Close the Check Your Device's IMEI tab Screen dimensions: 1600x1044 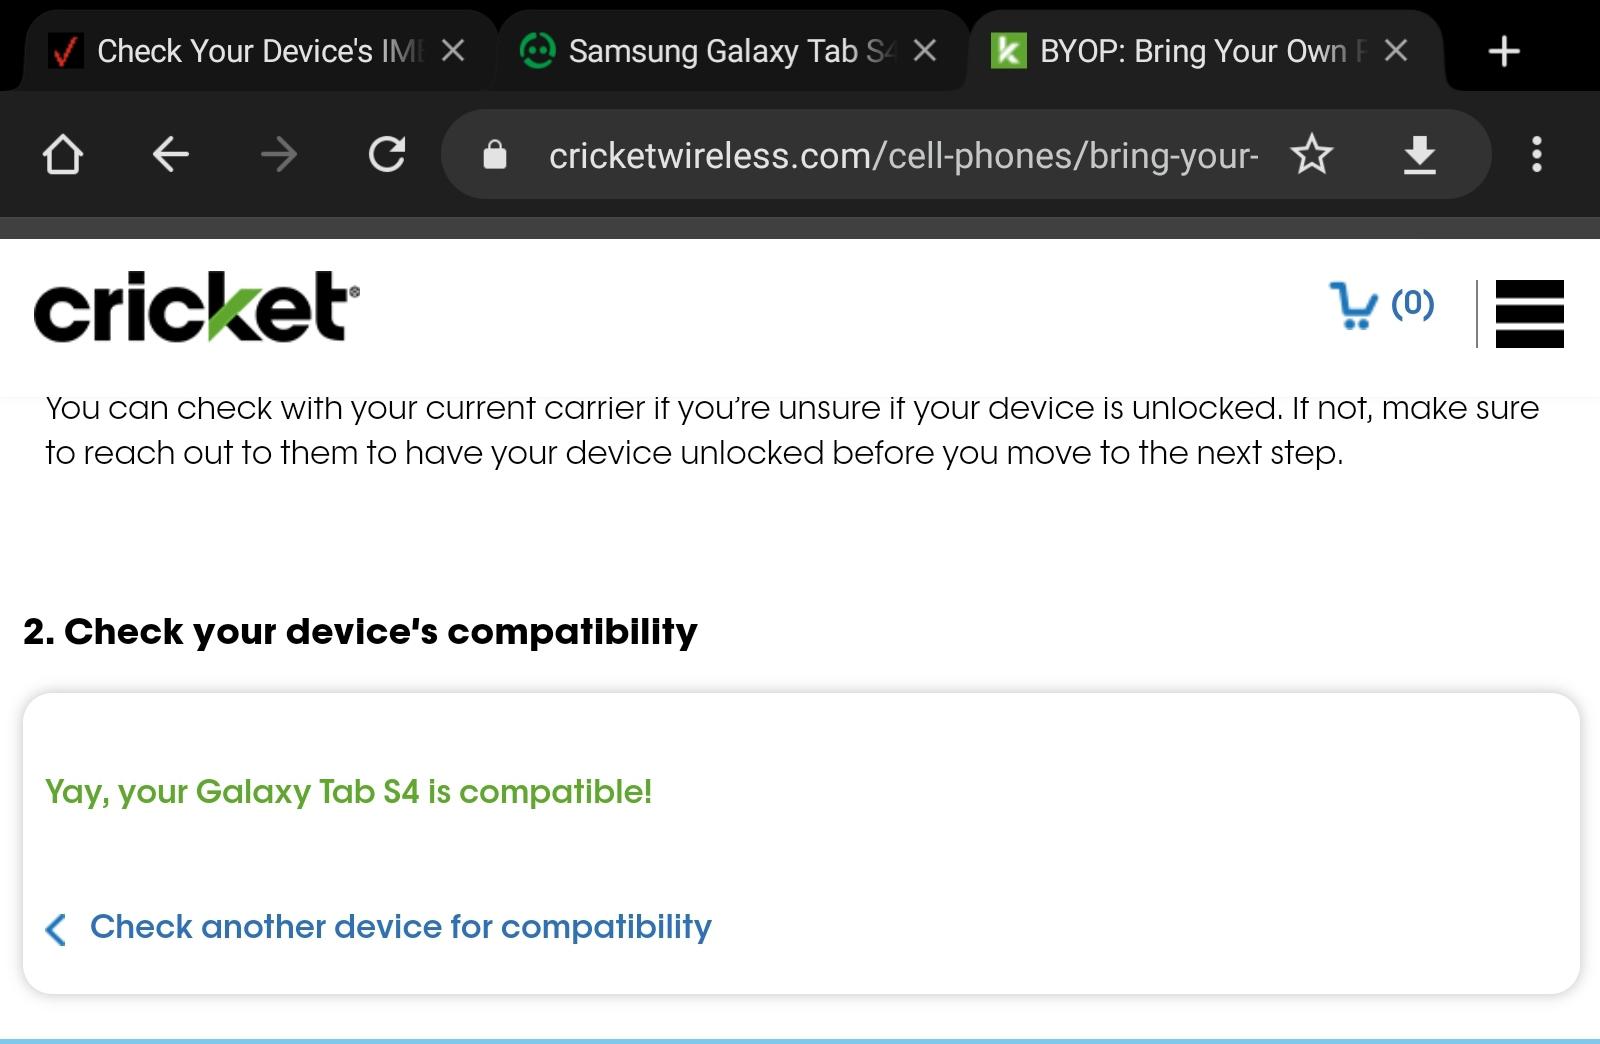[x=453, y=51]
